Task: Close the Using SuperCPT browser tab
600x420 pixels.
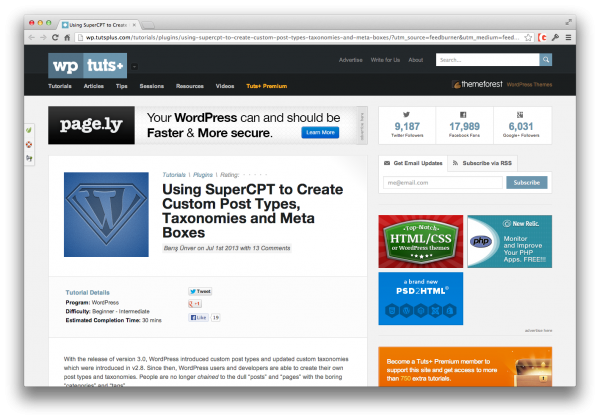Action: click(134, 25)
